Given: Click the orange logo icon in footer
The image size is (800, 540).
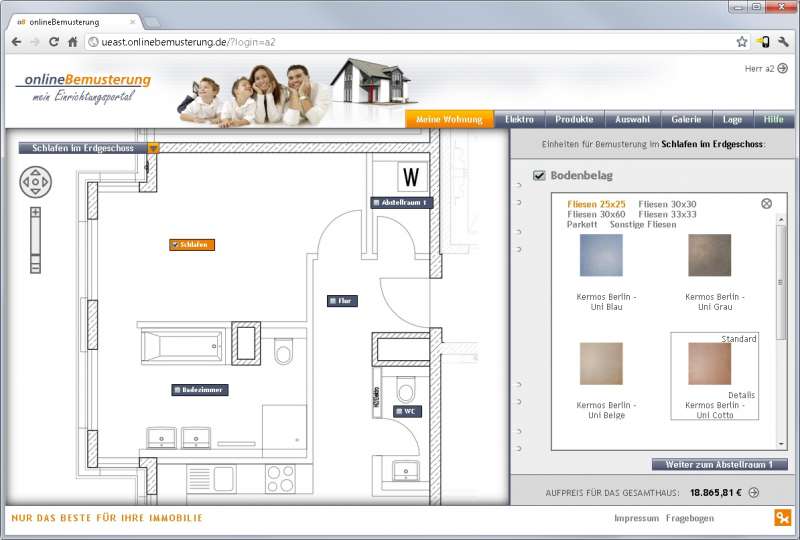Looking at the screenshot, I should 782,517.
